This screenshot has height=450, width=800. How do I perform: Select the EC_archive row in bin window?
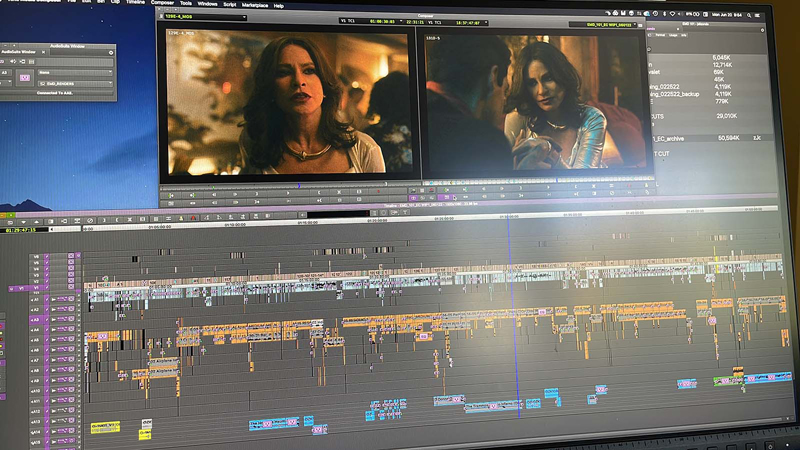(x=709, y=138)
